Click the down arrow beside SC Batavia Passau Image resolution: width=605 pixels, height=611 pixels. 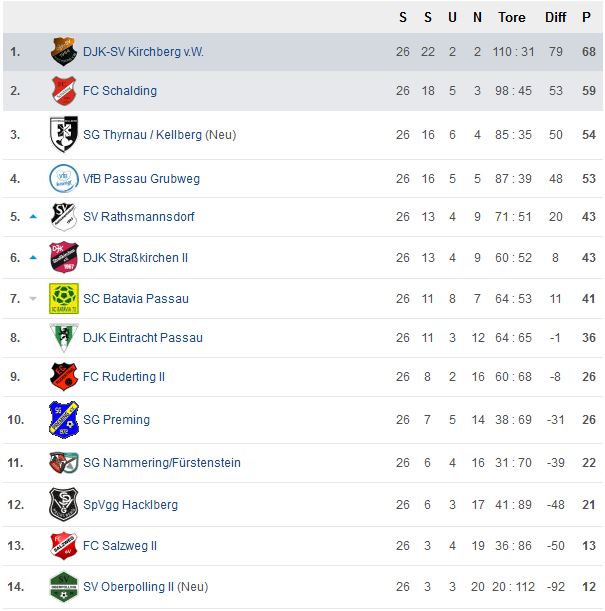coord(33,299)
